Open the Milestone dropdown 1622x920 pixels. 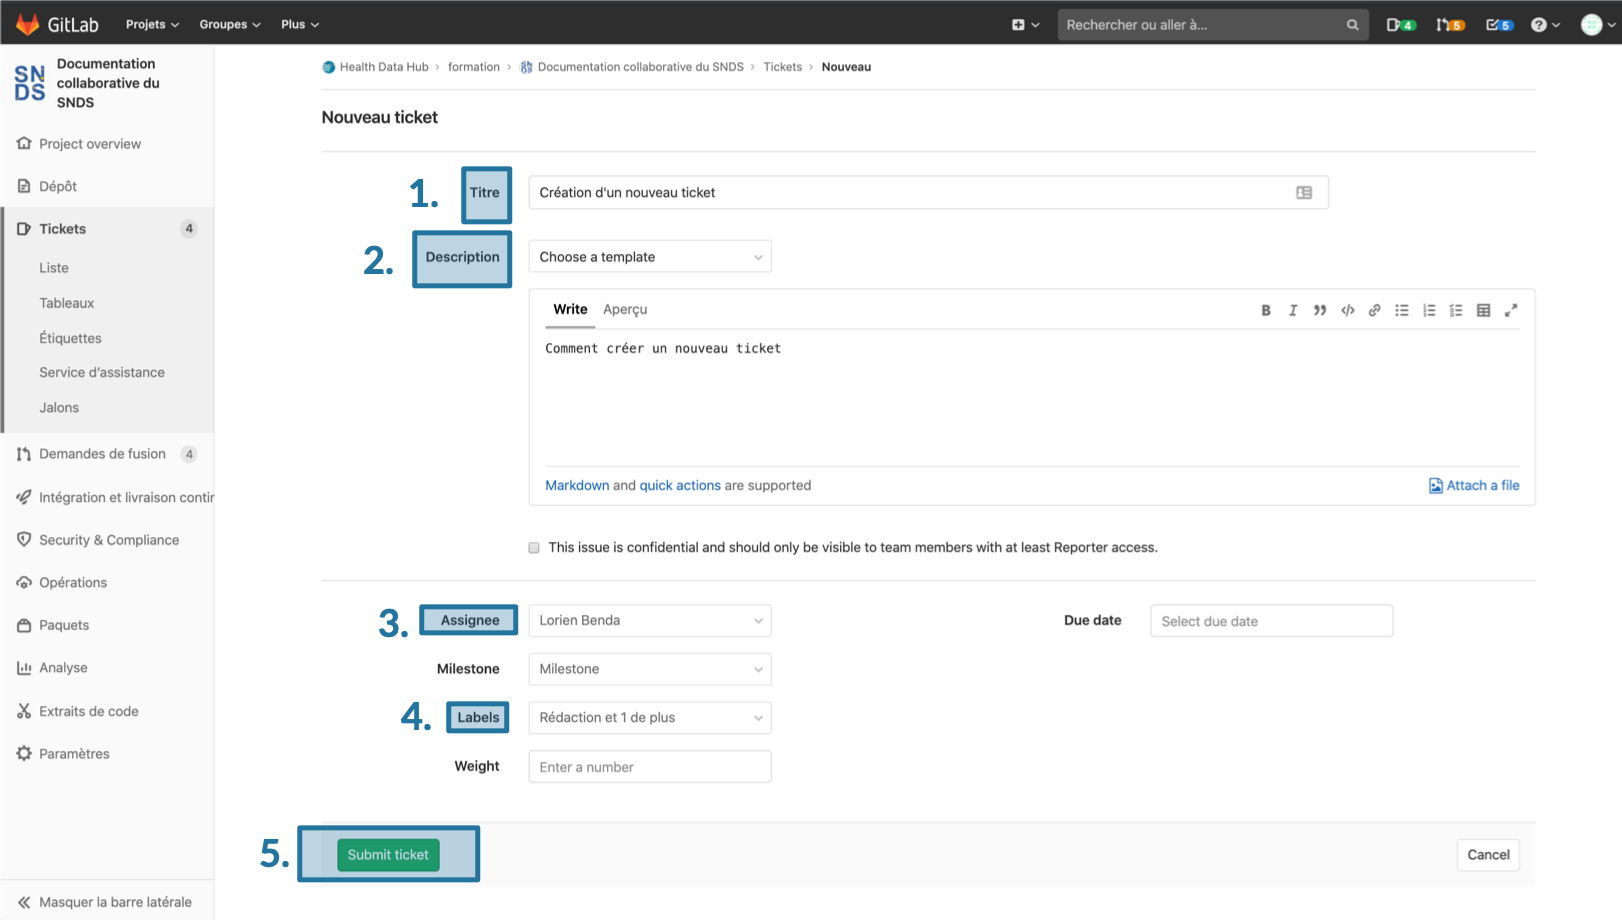click(x=649, y=669)
